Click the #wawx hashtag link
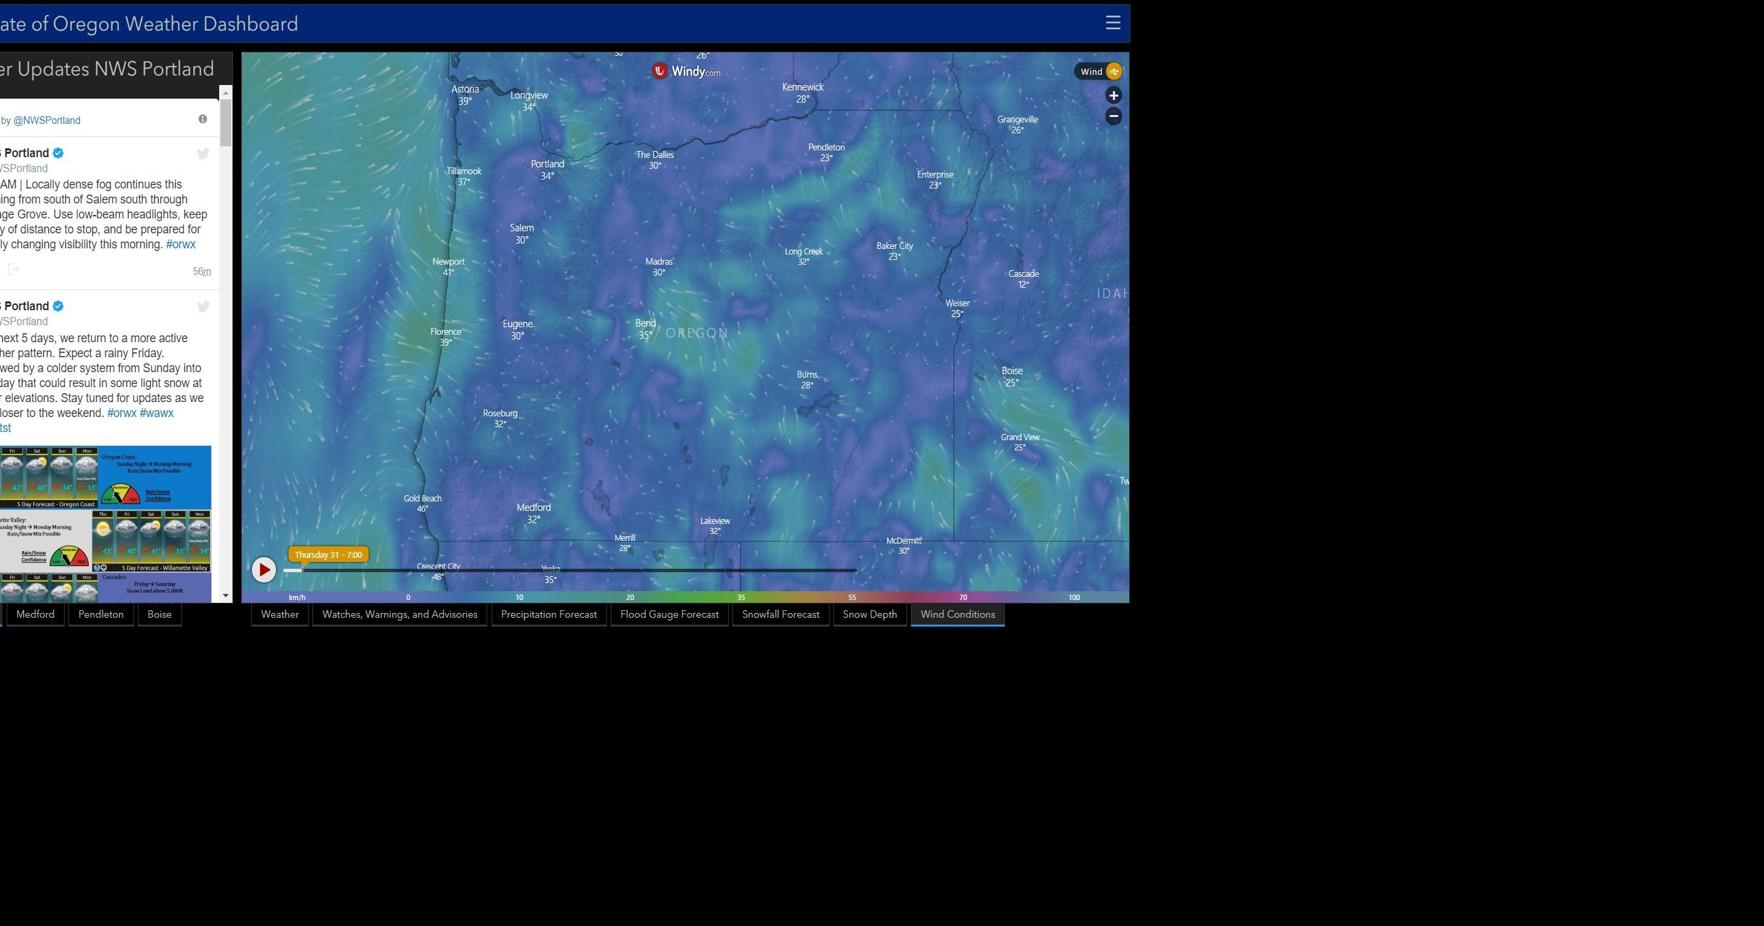 point(157,413)
